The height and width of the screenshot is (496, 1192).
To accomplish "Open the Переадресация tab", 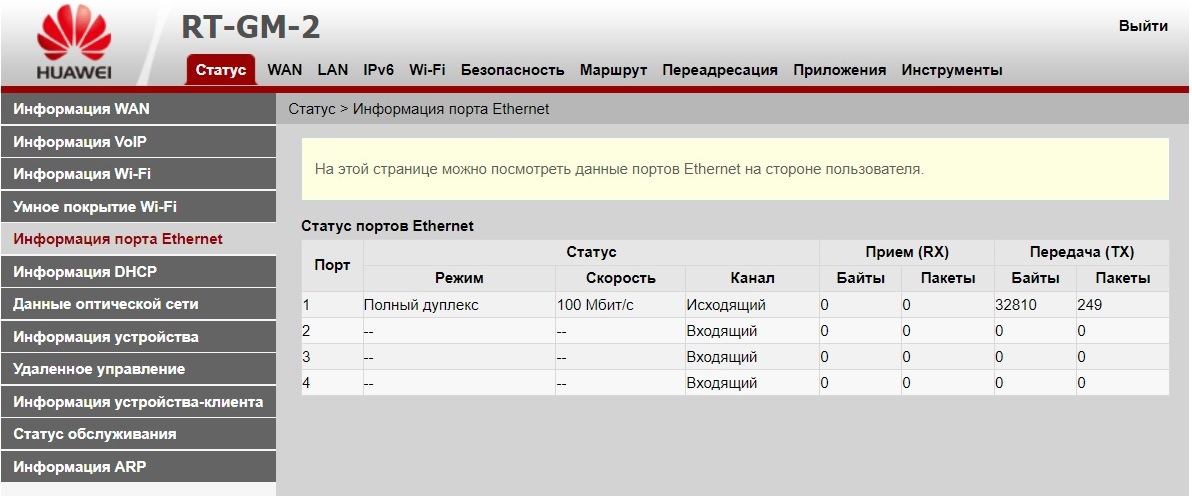I will pos(719,70).
